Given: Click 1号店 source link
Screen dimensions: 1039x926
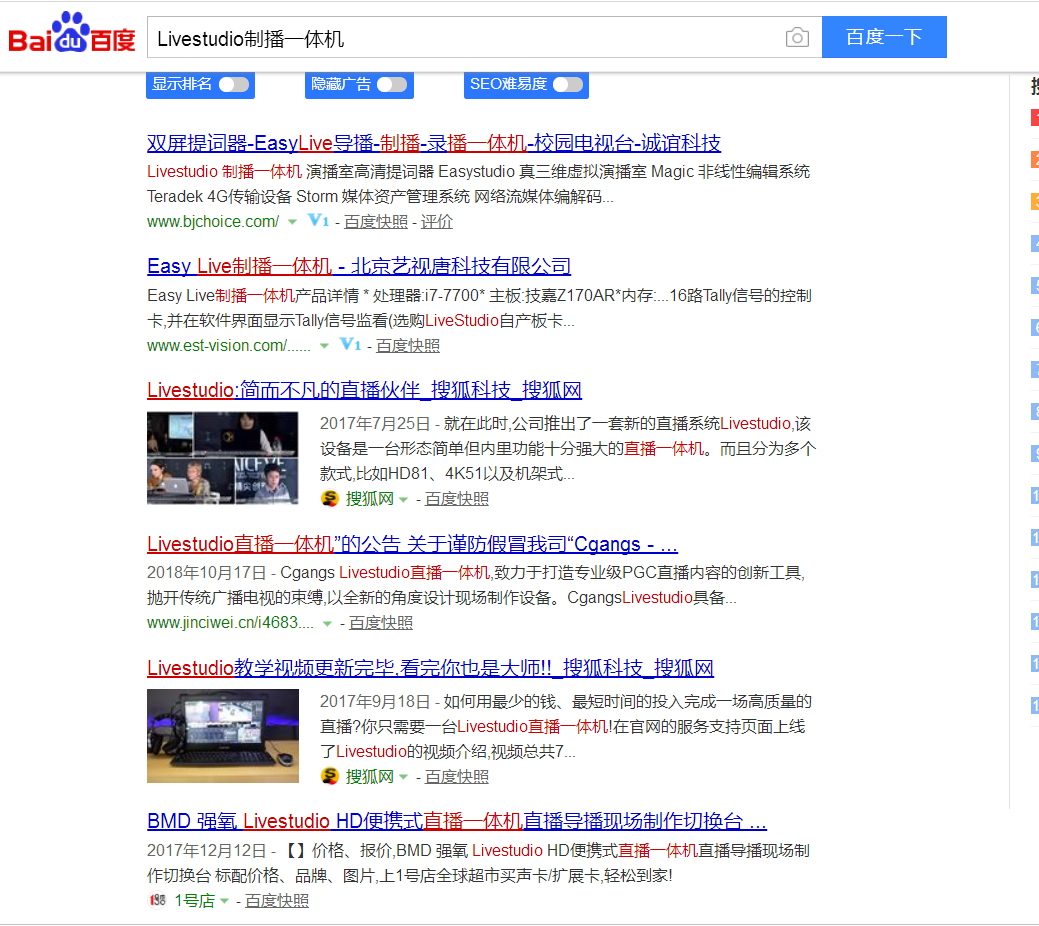Looking at the screenshot, I should click(x=194, y=900).
